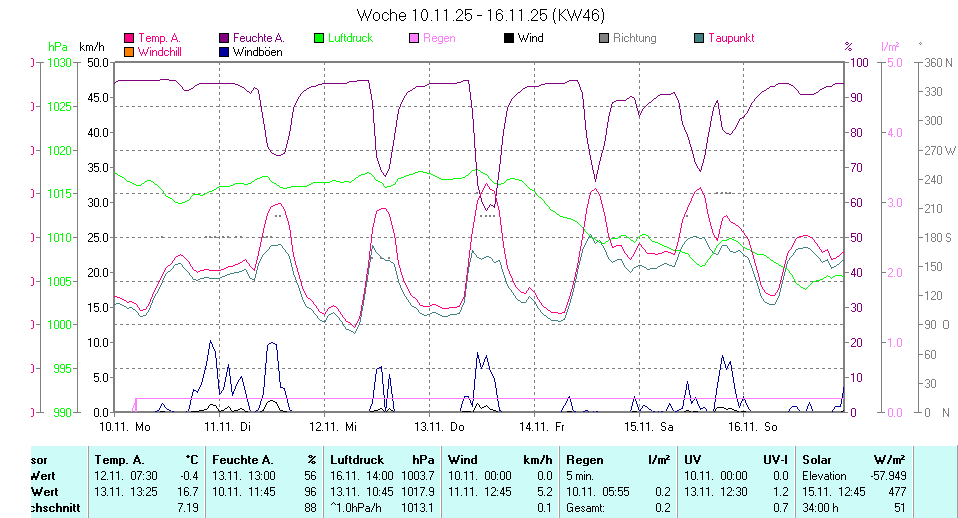Click the orange Windchill legend swatch
This screenshot has height=518, width=958.
(129, 51)
